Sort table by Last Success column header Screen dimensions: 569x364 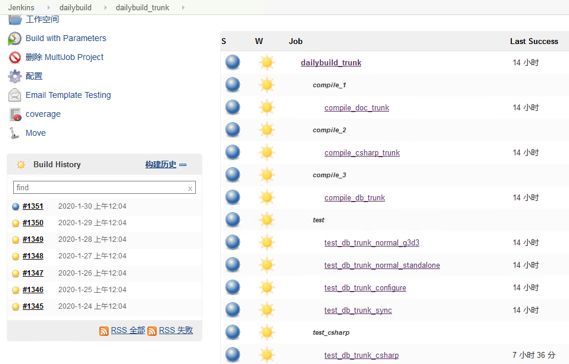pos(534,41)
